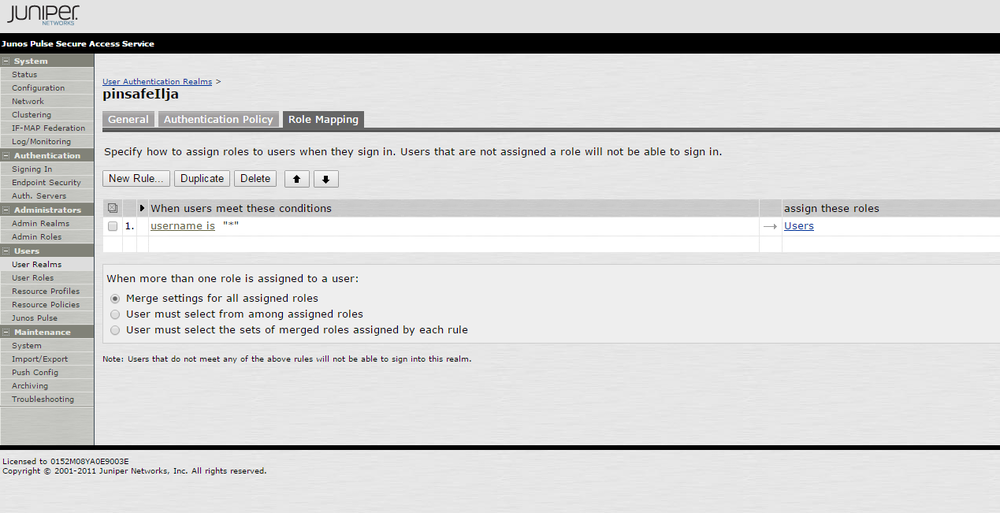Open User Realms in the sidebar

(x=36, y=264)
